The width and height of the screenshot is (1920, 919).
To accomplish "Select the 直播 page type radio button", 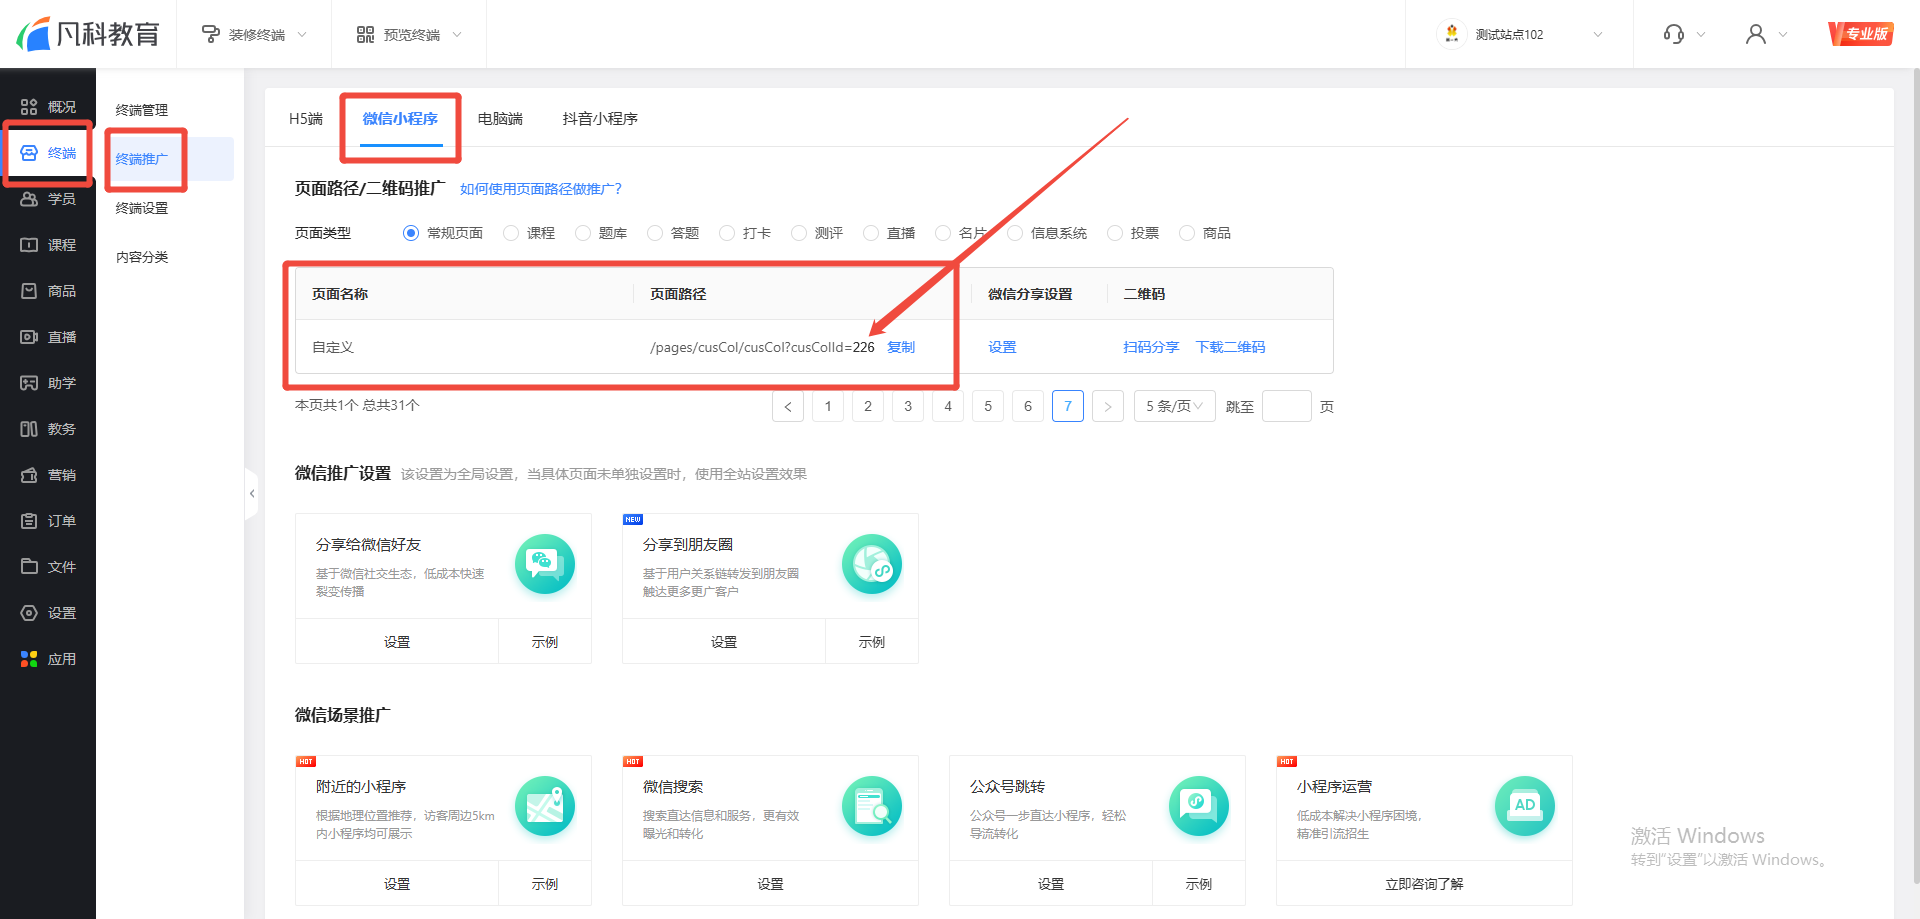I will coord(871,233).
